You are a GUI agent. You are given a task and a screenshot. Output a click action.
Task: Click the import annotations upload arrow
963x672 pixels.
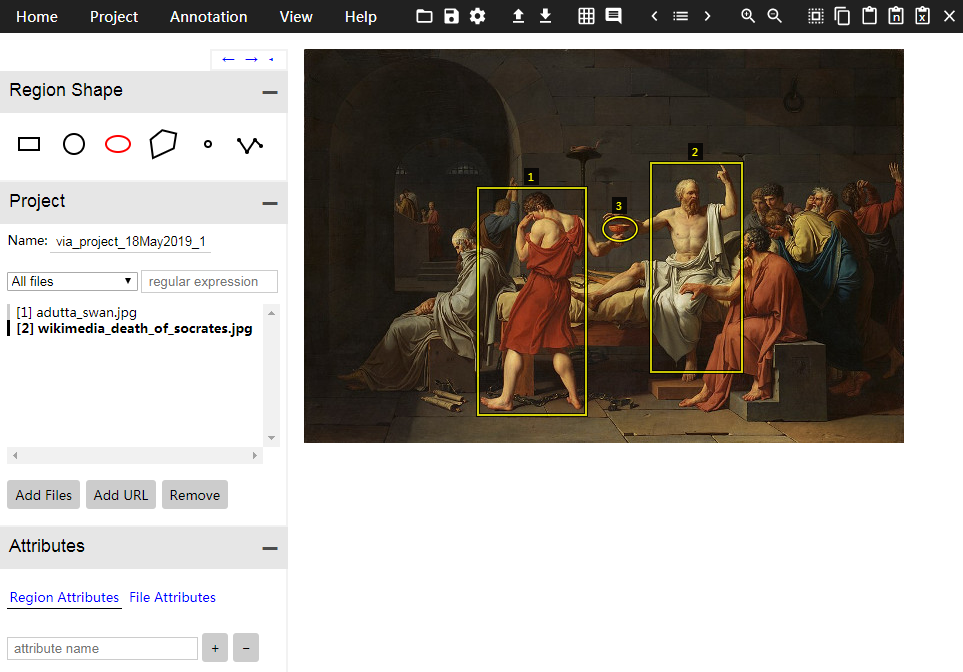coord(518,16)
